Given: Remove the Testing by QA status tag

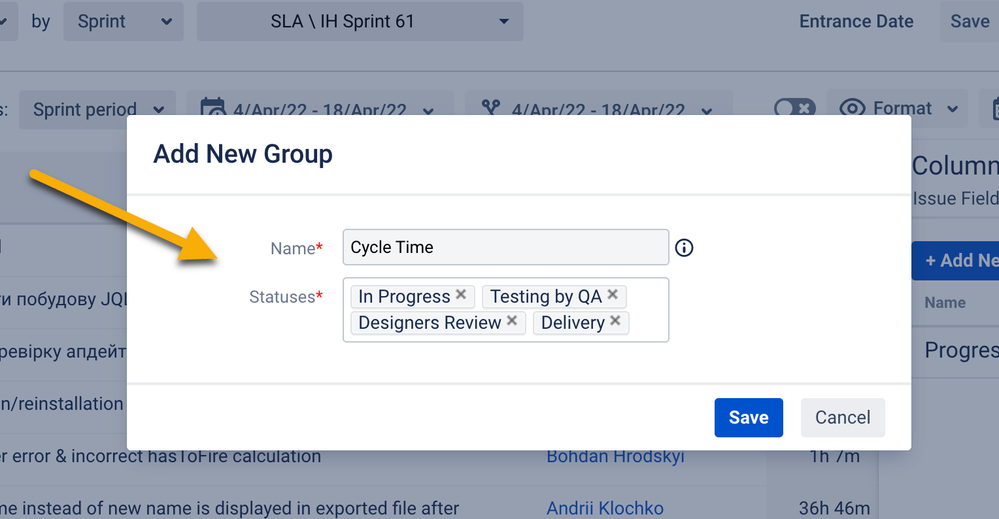Looking at the screenshot, I should (x=612, y=294).
